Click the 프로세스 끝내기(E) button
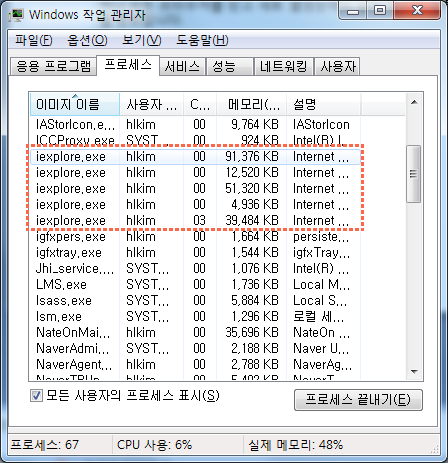448x463 pixels. 358,399
